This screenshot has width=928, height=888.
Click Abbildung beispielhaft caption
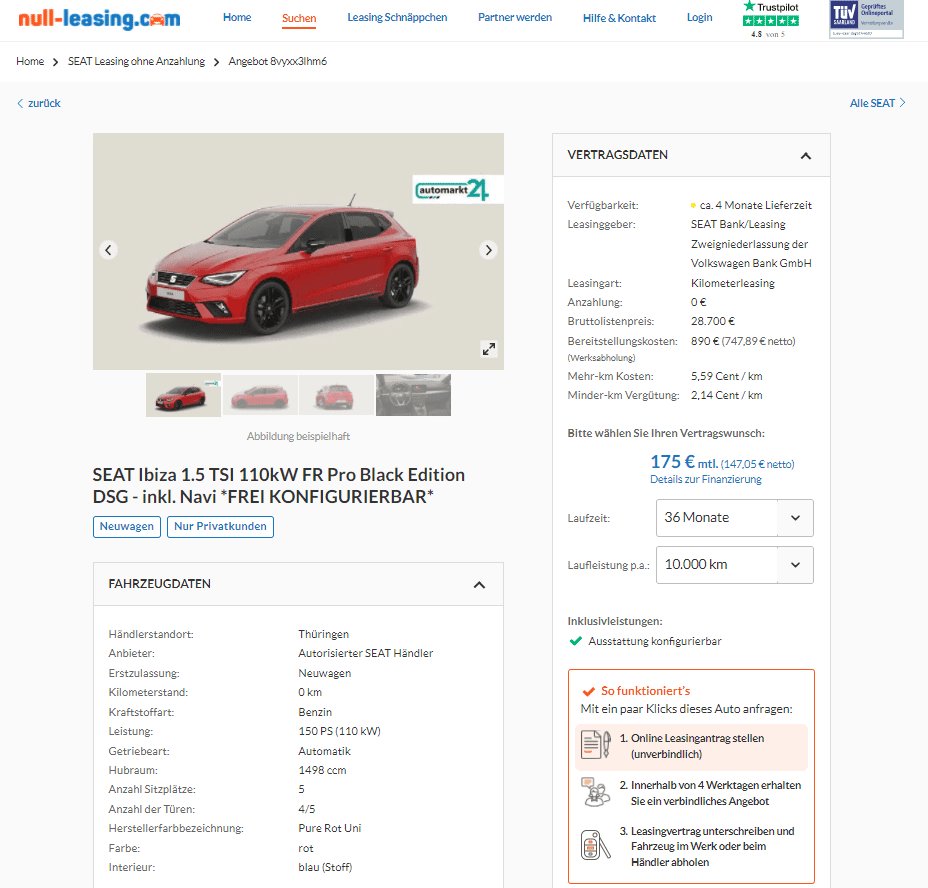coord(298,436)
